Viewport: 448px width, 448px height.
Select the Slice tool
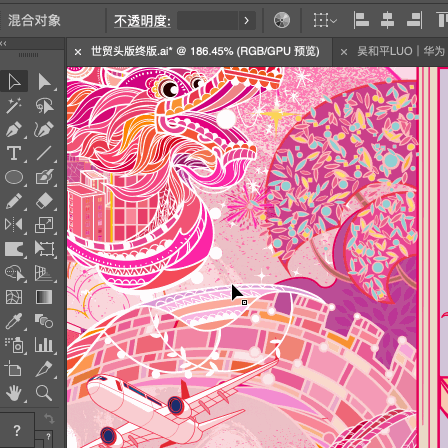tap(45, 369)
